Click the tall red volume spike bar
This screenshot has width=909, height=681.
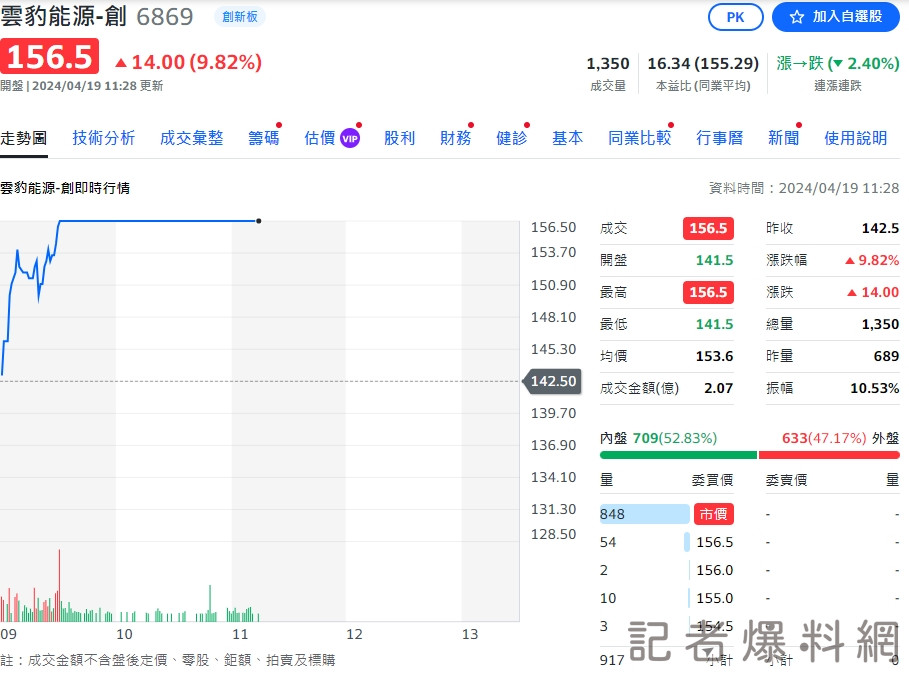tap(59, 585)
